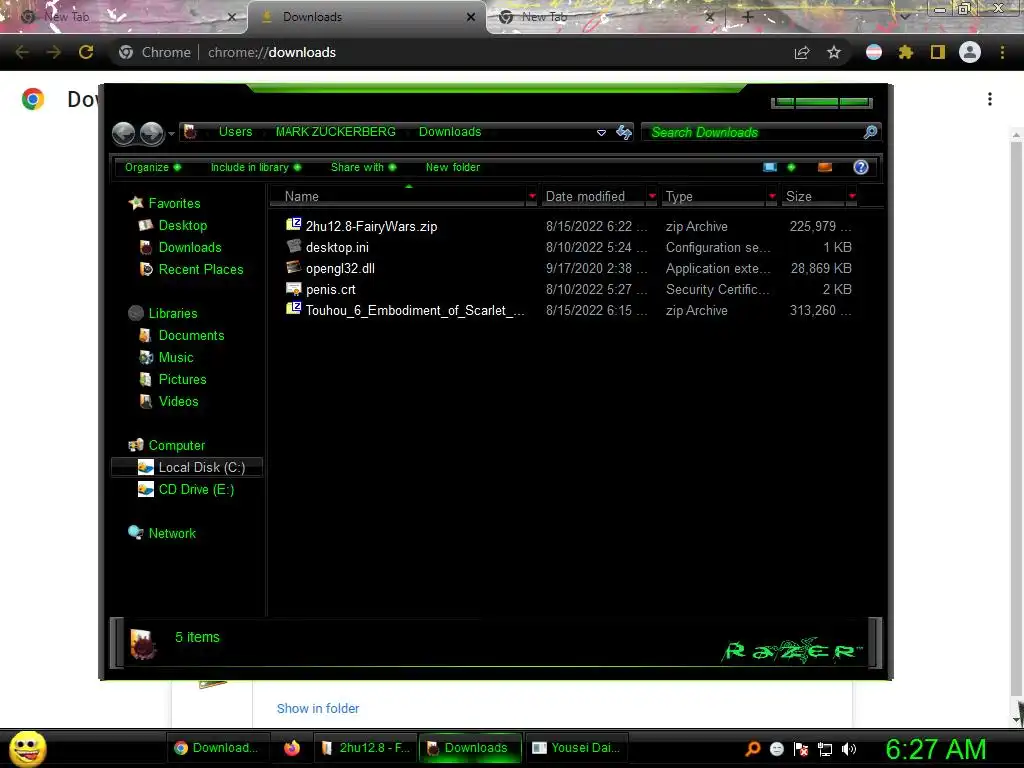1024x768 pixels.
Task: Open Chrome three-dot main menu
Action: click(1002, 52)
